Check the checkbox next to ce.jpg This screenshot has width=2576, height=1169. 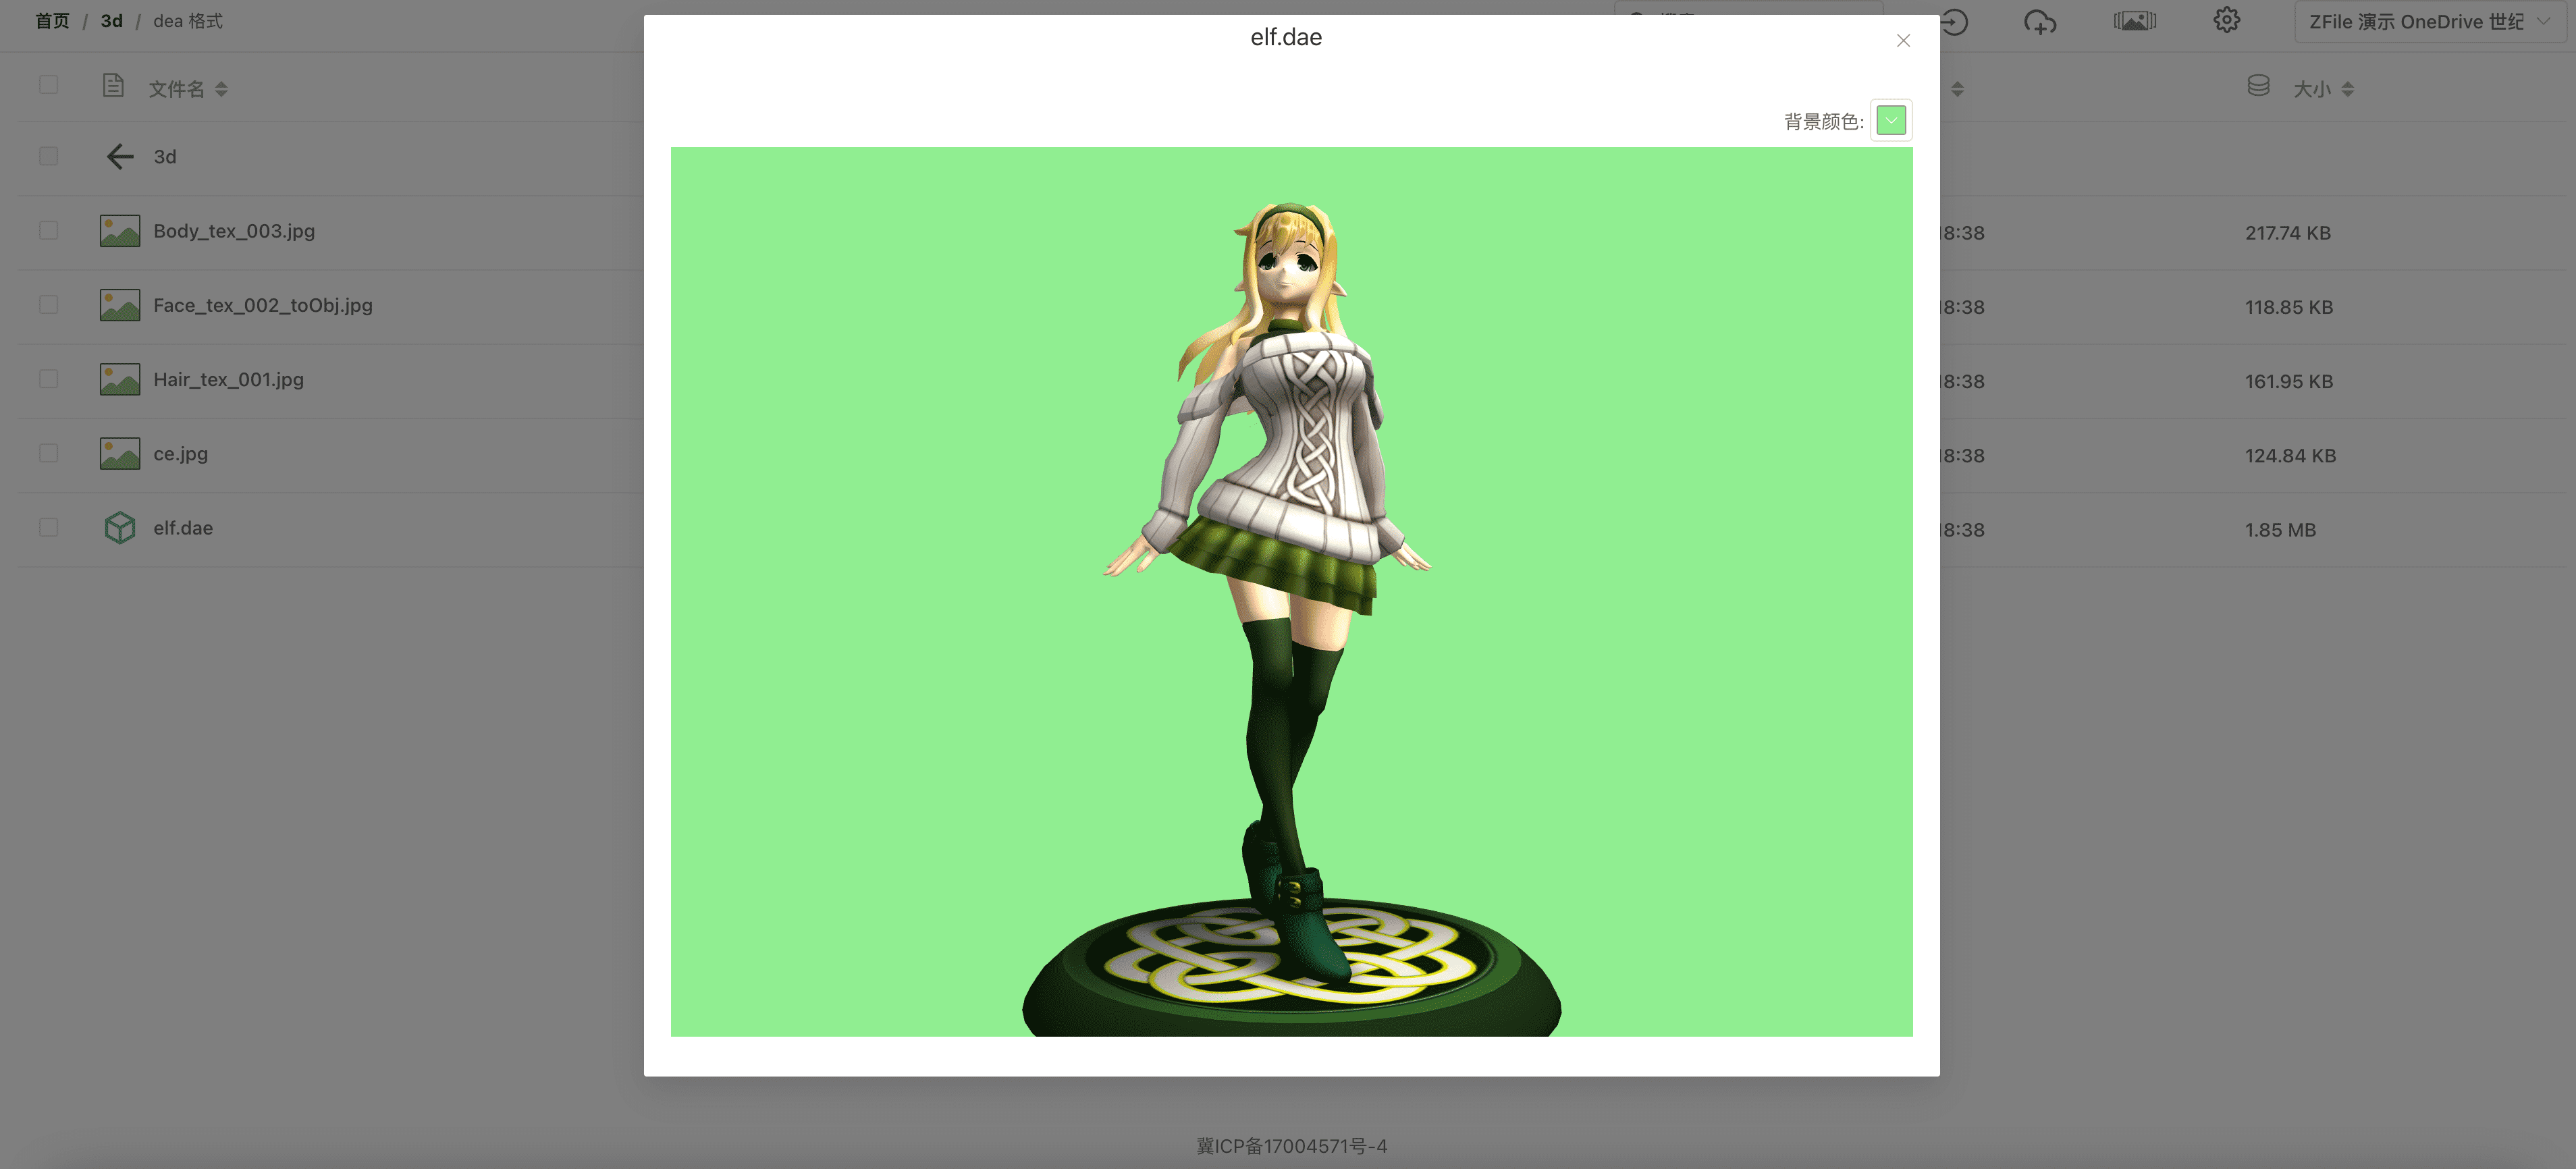coord(48,453)
